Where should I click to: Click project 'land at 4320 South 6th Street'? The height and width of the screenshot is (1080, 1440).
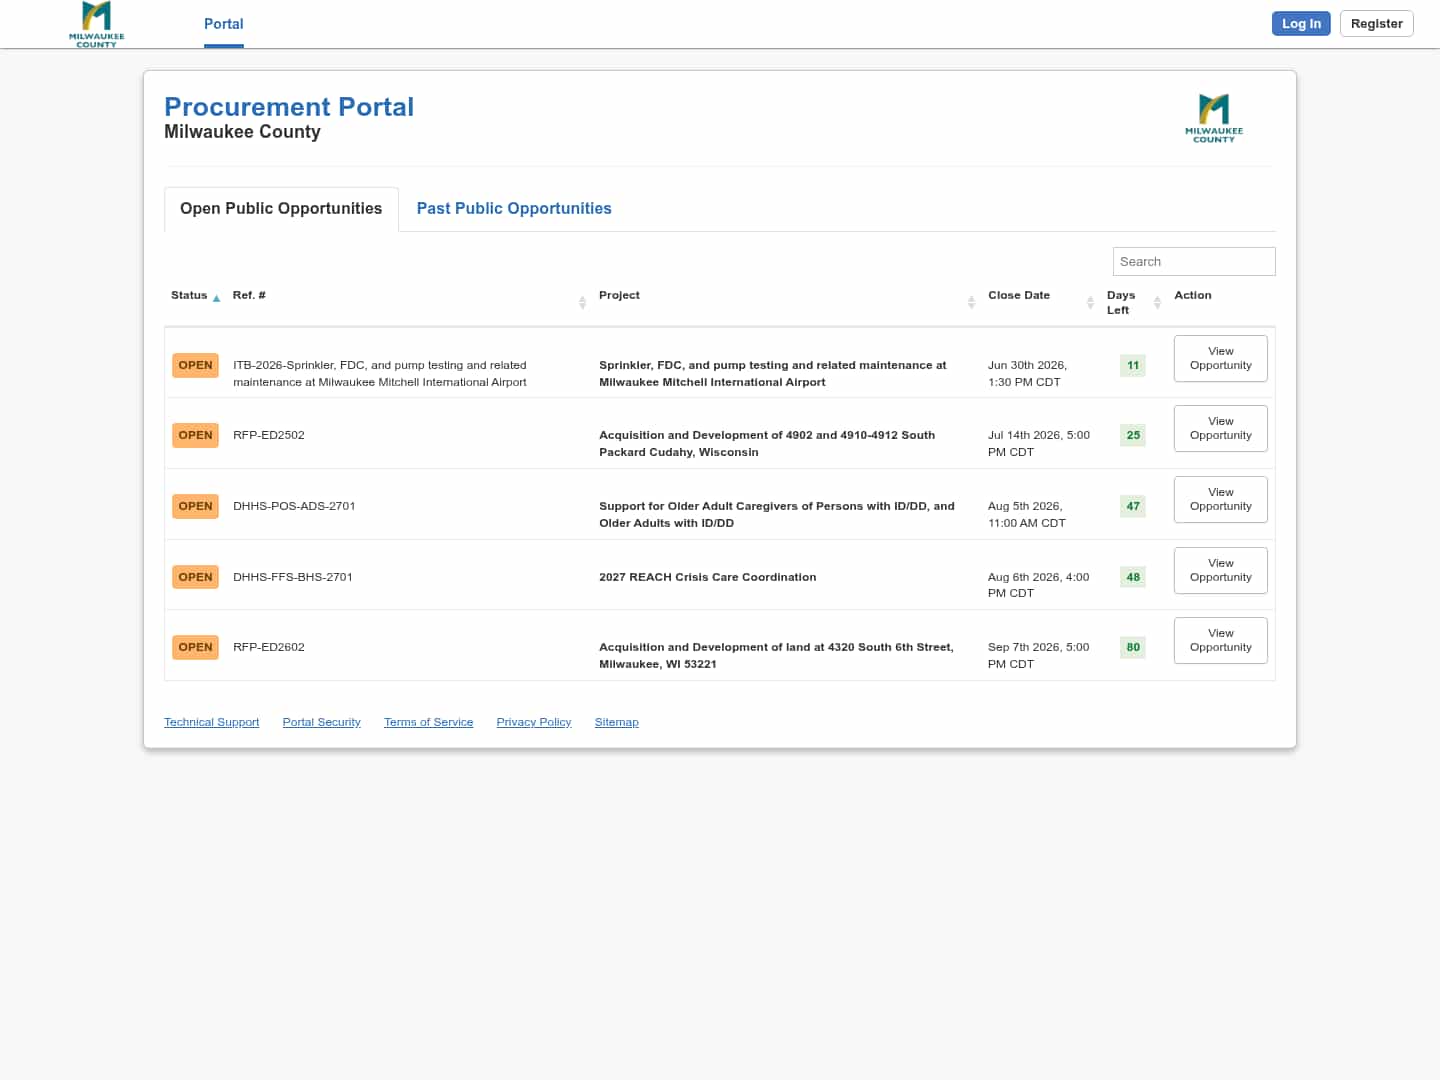tap(776, 656)
